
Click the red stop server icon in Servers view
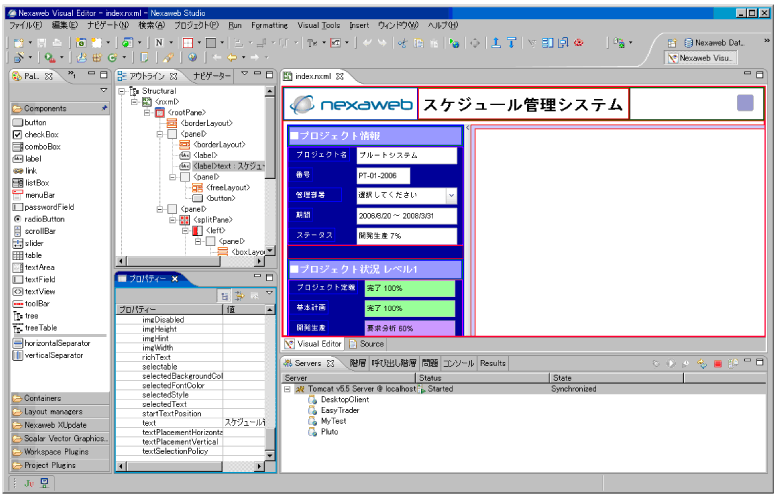[x=718, y=364]
